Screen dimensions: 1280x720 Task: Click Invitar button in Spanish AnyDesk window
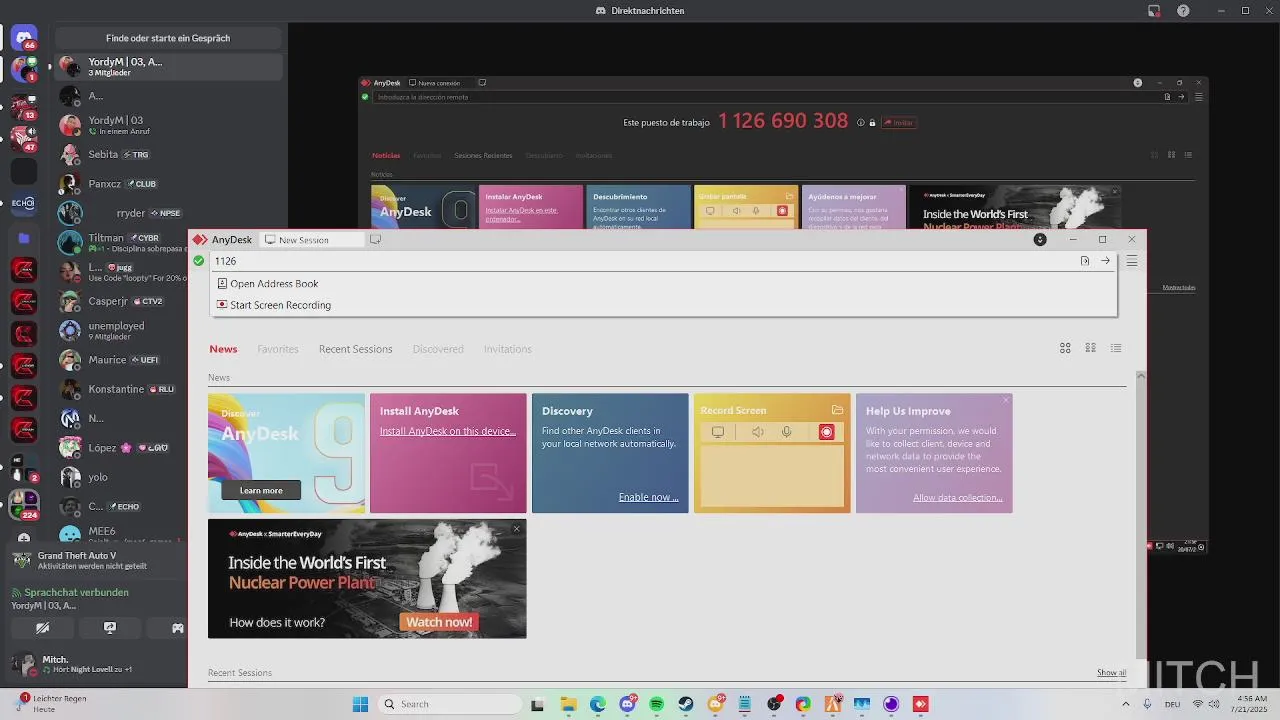(899, 122)
